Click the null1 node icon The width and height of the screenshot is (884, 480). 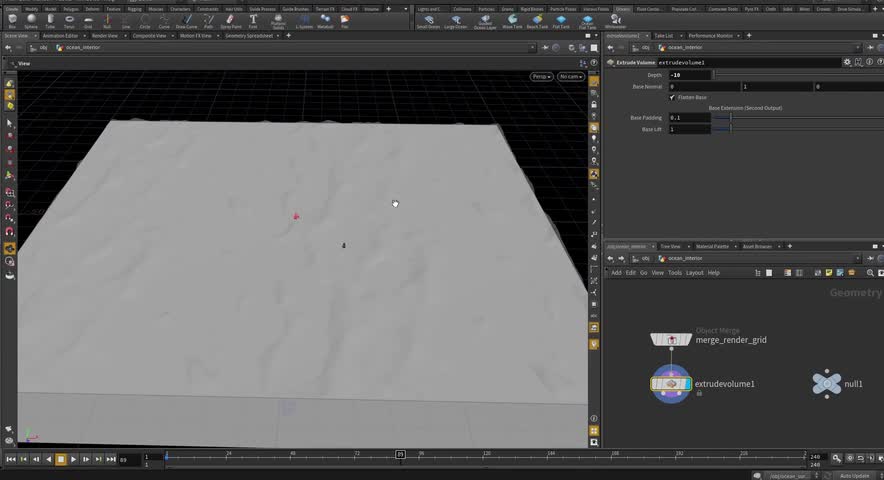(x=826, y=384)
